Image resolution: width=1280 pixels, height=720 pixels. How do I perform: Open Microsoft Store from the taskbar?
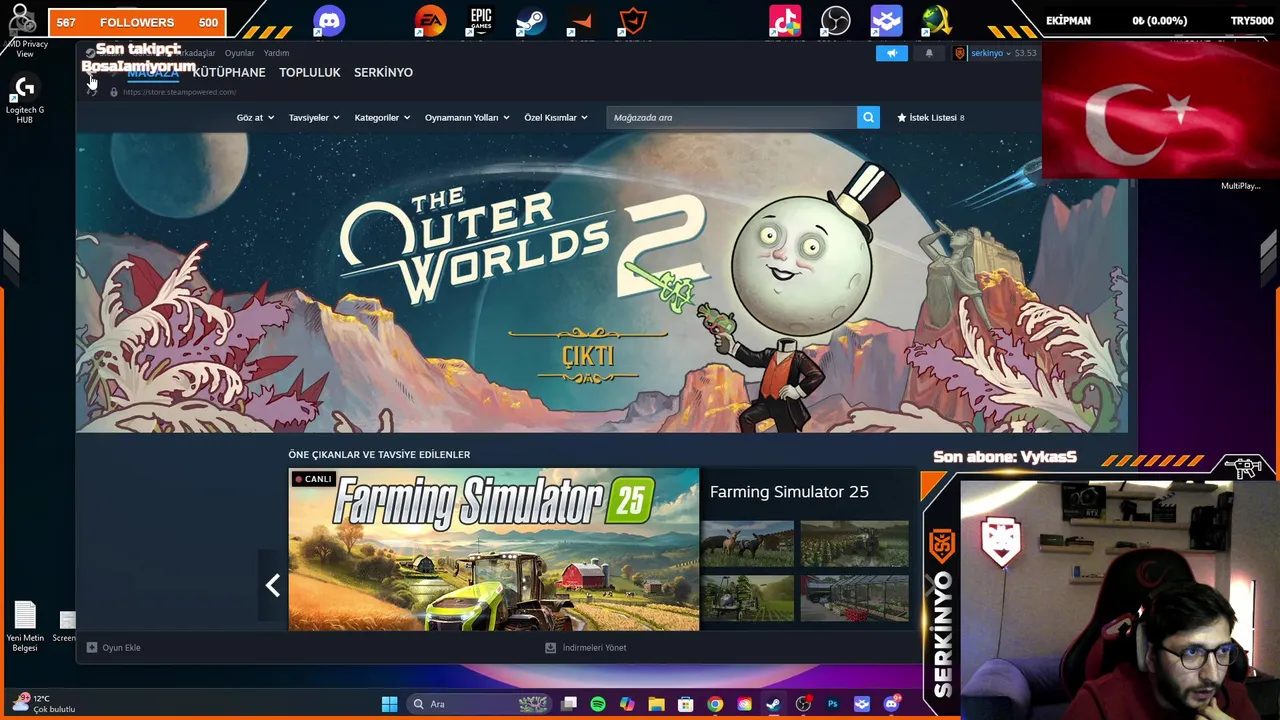pyautogui.click(x=686, y=704)
